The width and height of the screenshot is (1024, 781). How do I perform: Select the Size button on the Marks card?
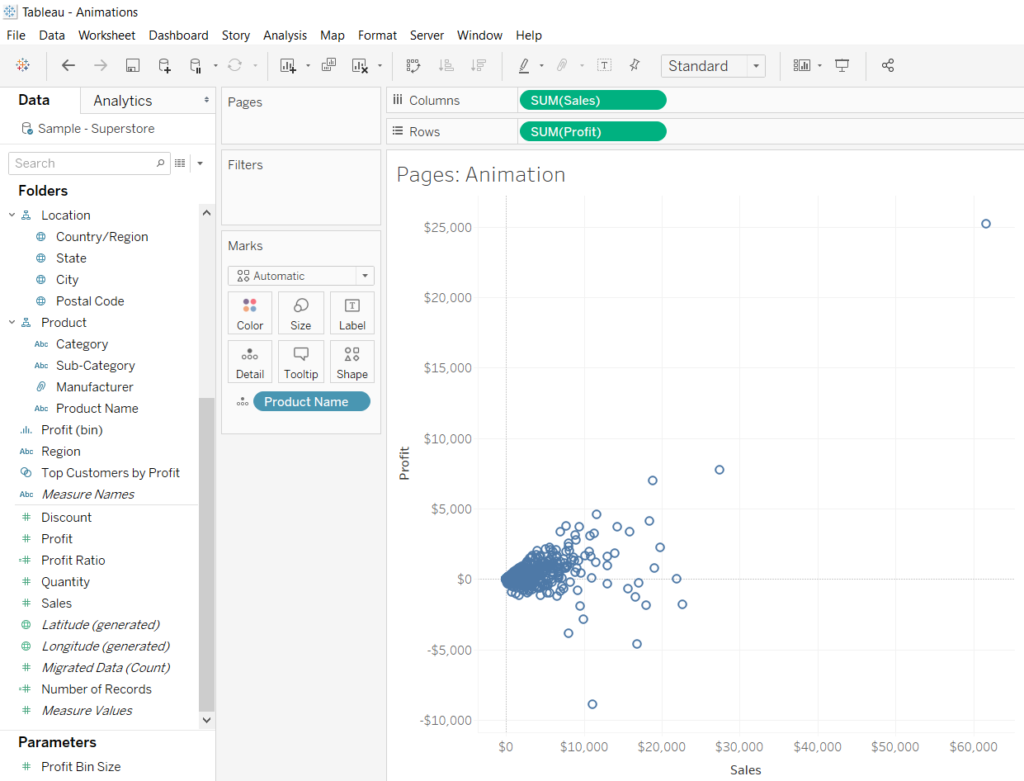click(300, 312)
